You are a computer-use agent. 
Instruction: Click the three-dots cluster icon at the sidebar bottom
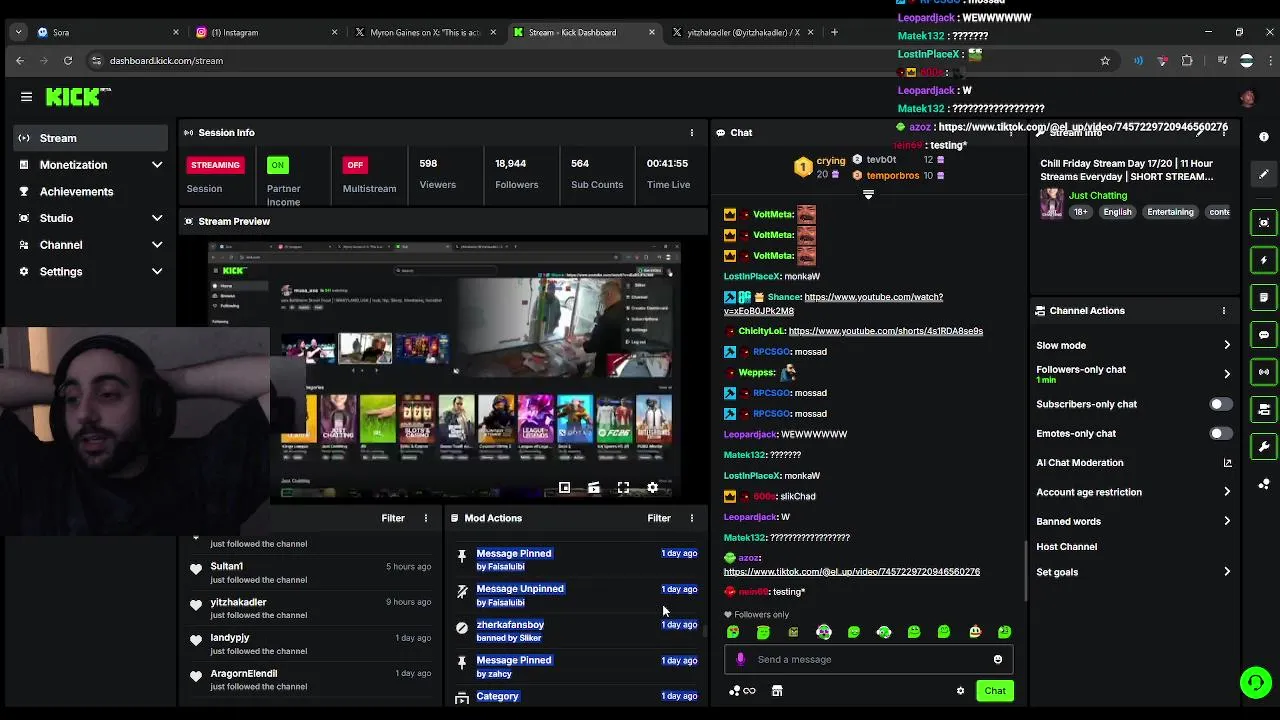tap(1264, 484)
